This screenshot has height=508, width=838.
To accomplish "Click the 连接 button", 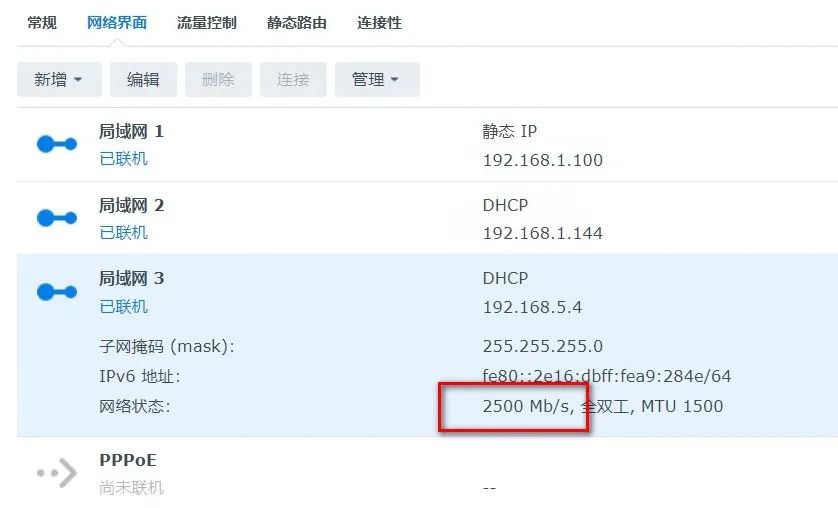I will [293, 80].
